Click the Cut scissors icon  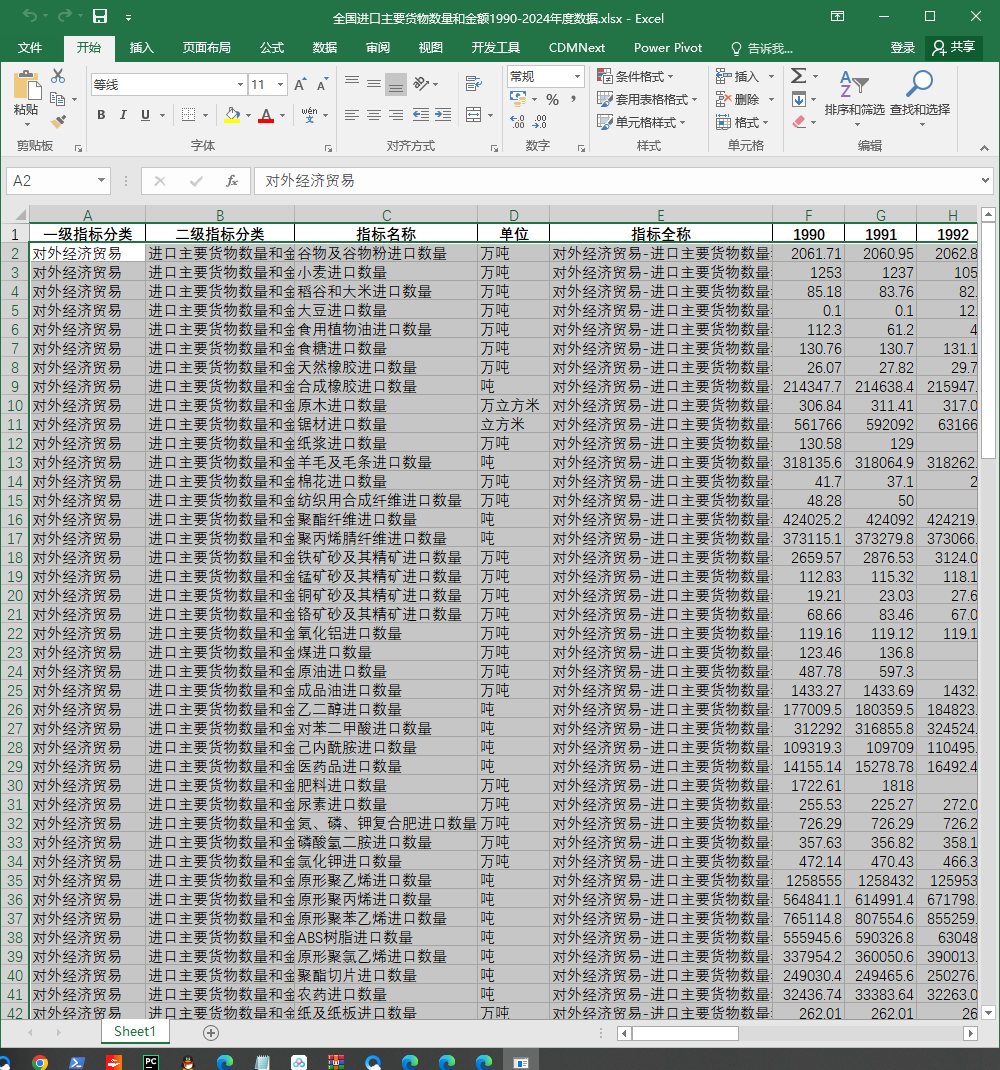pyautogui.click(x=59, y=76)
